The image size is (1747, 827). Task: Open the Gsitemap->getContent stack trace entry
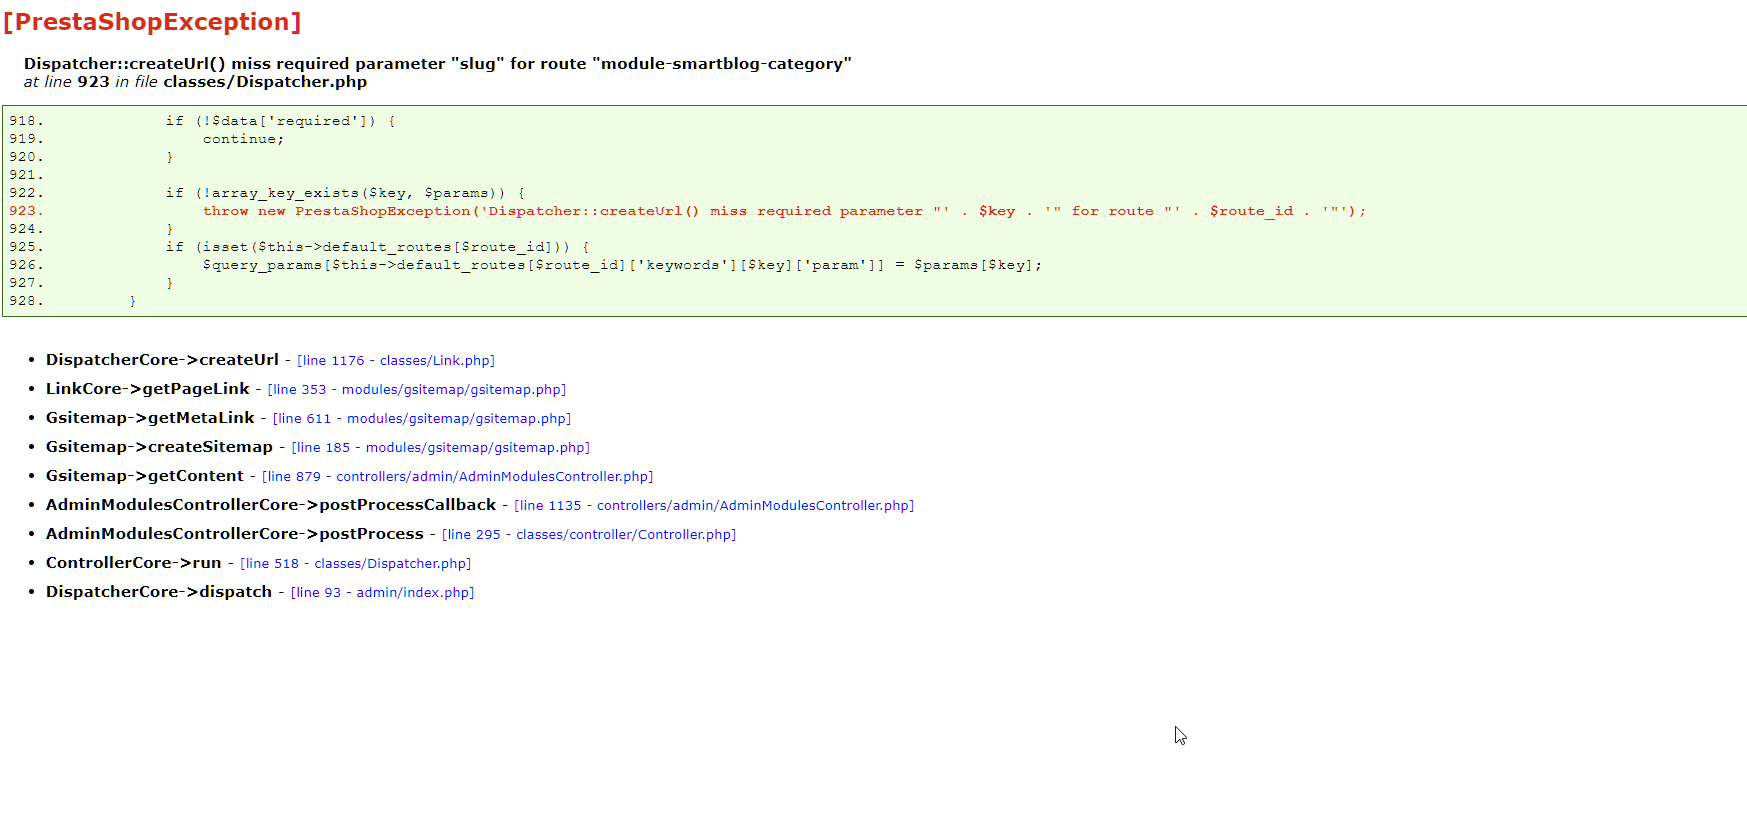(145, 476)
